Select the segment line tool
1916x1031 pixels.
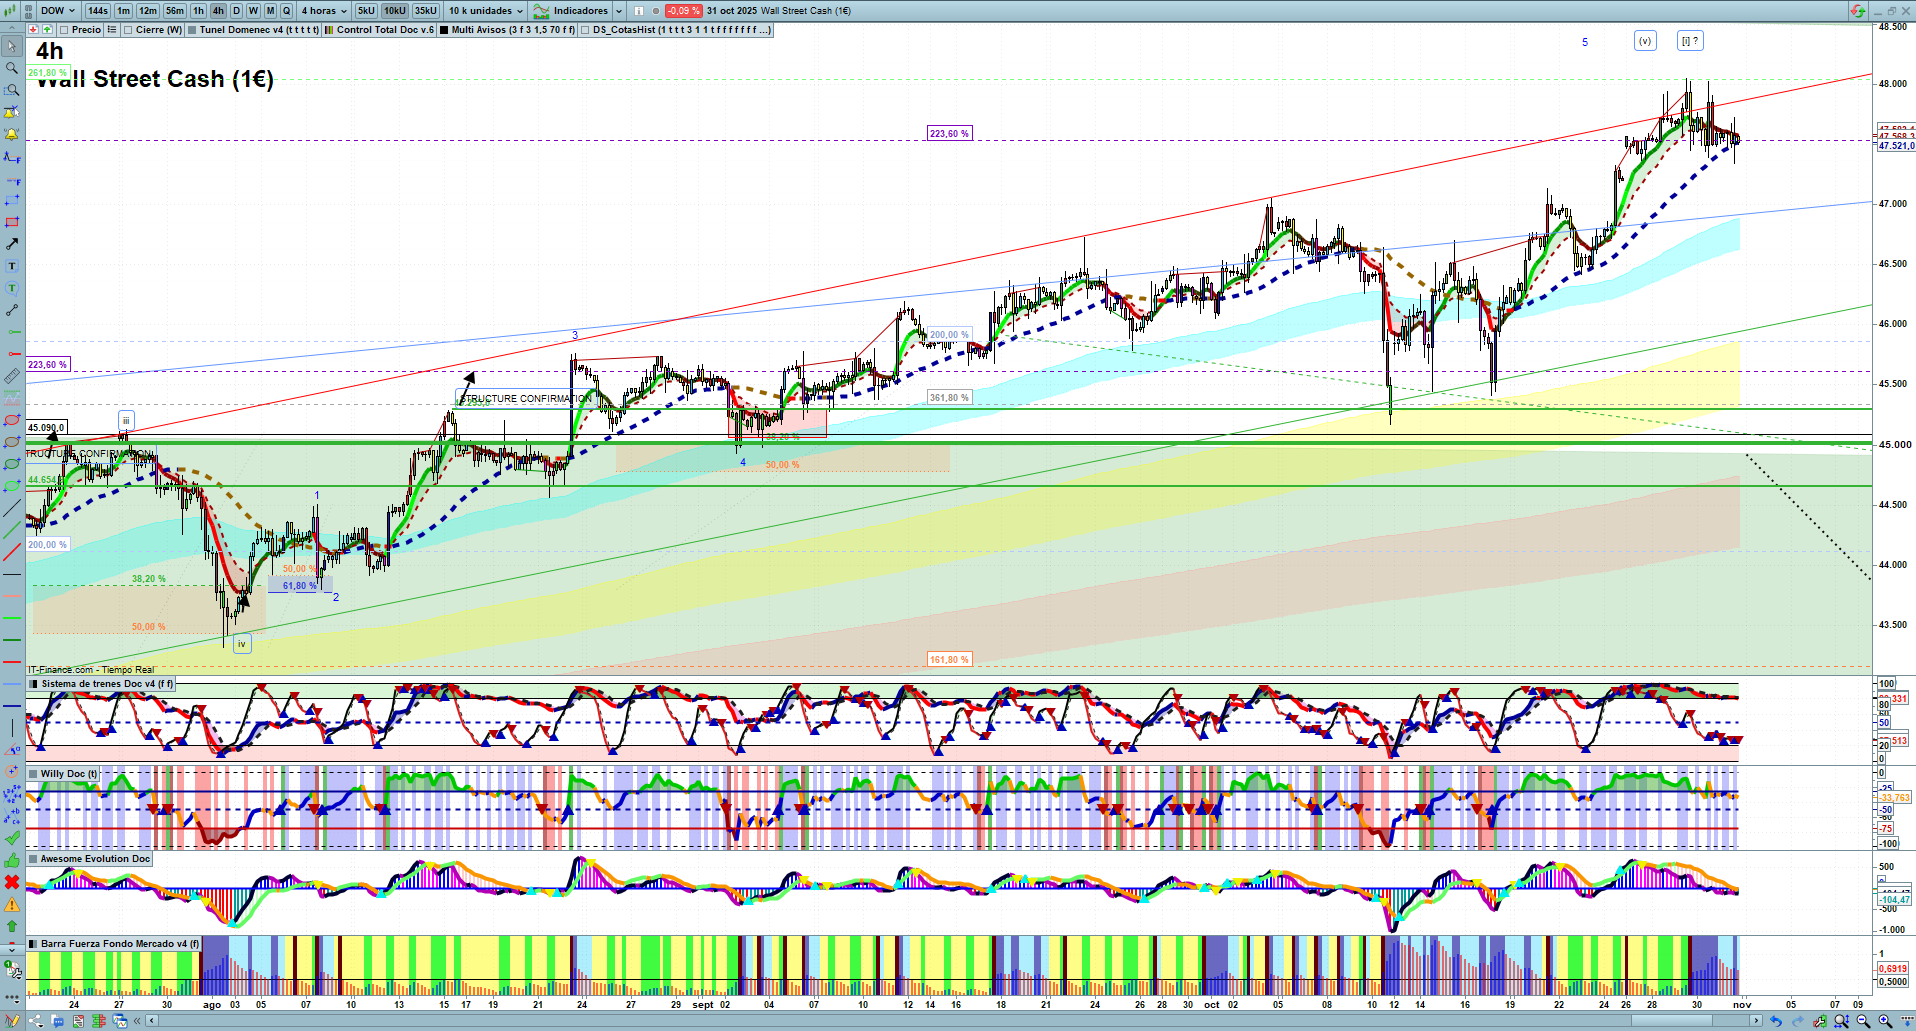[12, 310]
